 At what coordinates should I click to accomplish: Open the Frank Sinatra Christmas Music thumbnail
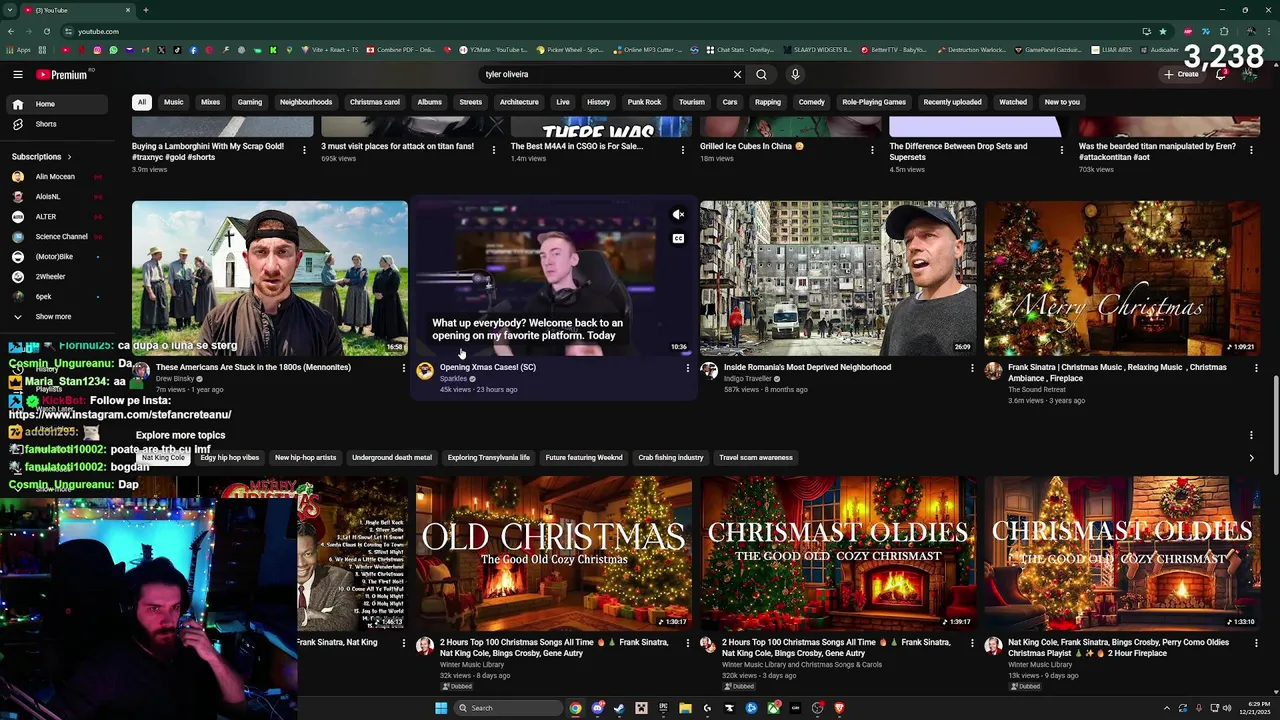click(1122, 278)
